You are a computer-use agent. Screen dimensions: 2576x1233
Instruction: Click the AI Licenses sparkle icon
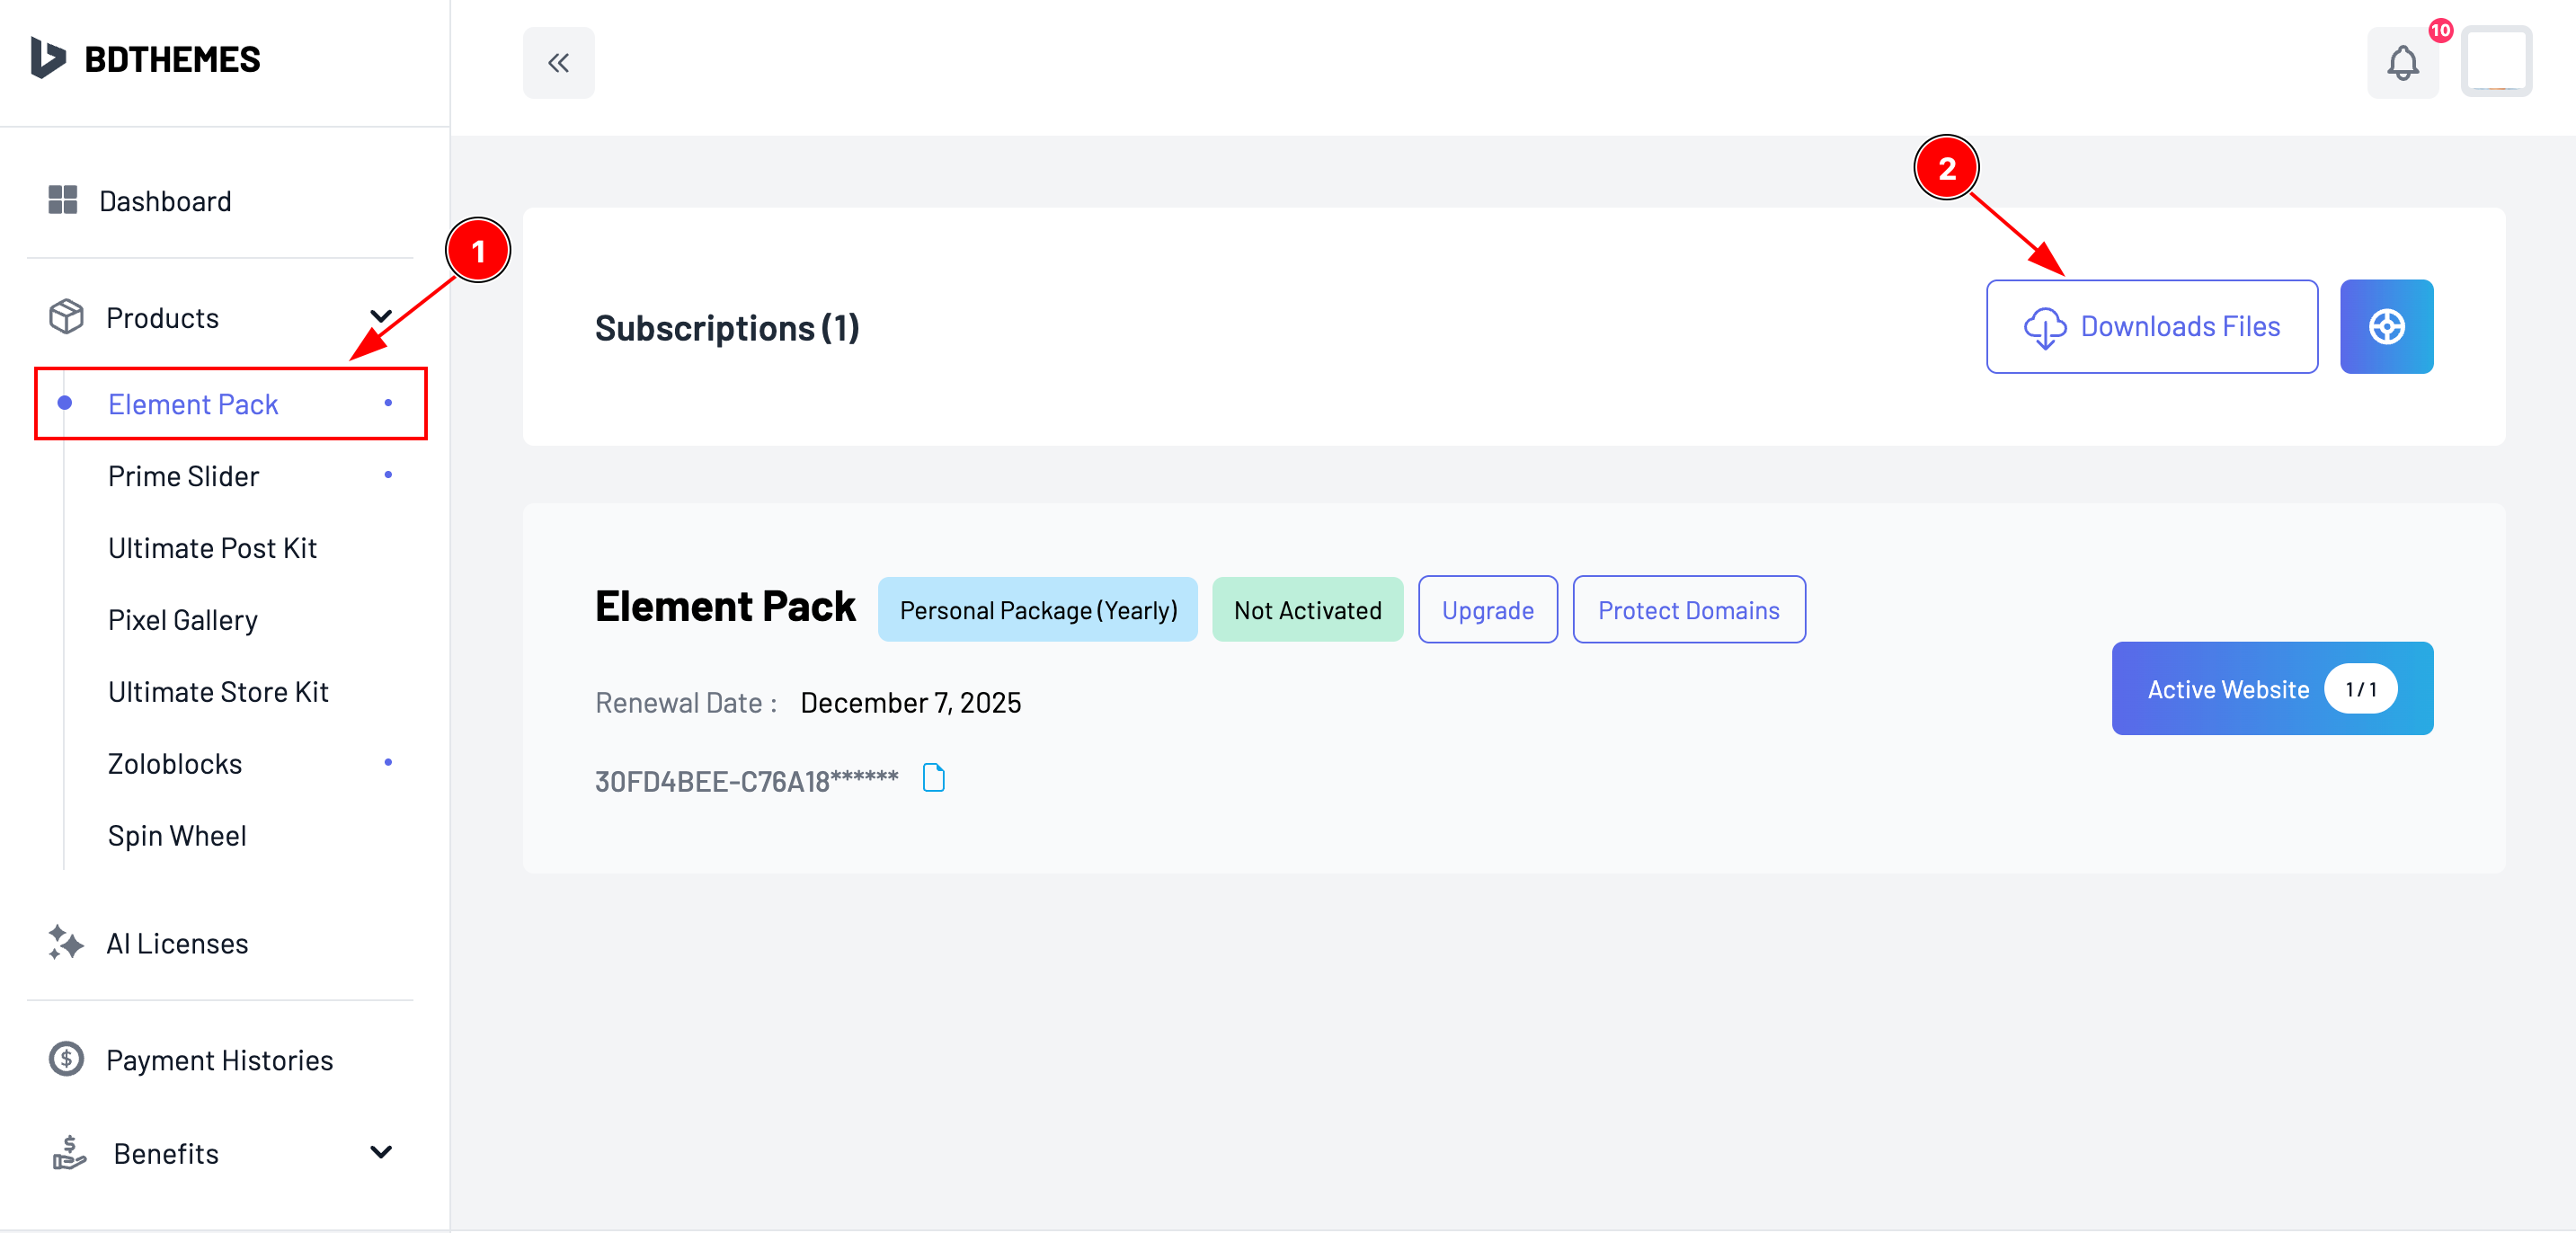pos(66,942)
